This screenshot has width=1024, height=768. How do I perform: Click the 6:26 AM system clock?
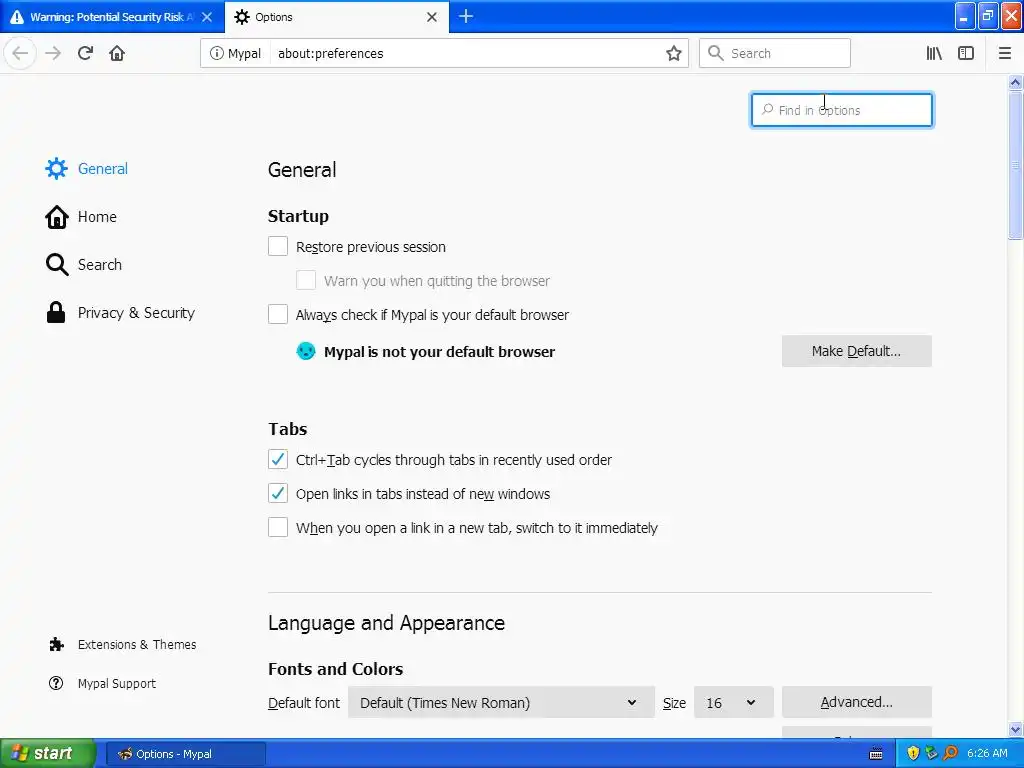tap(987, 753)
